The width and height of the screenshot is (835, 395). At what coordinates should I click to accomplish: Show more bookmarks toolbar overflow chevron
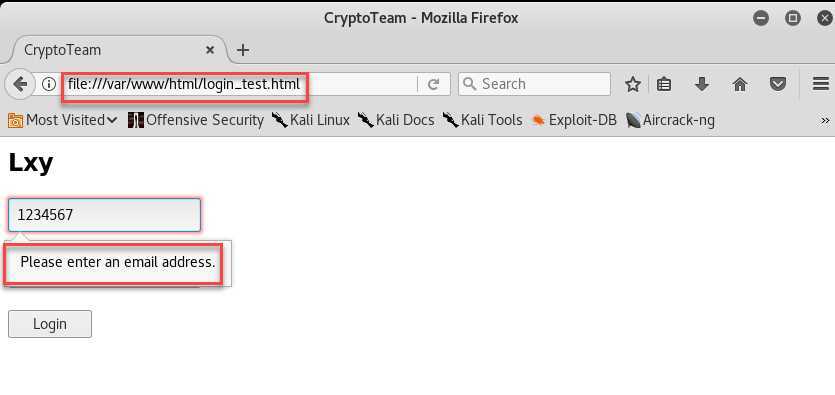pyautogui.click(x=825, y=121)
